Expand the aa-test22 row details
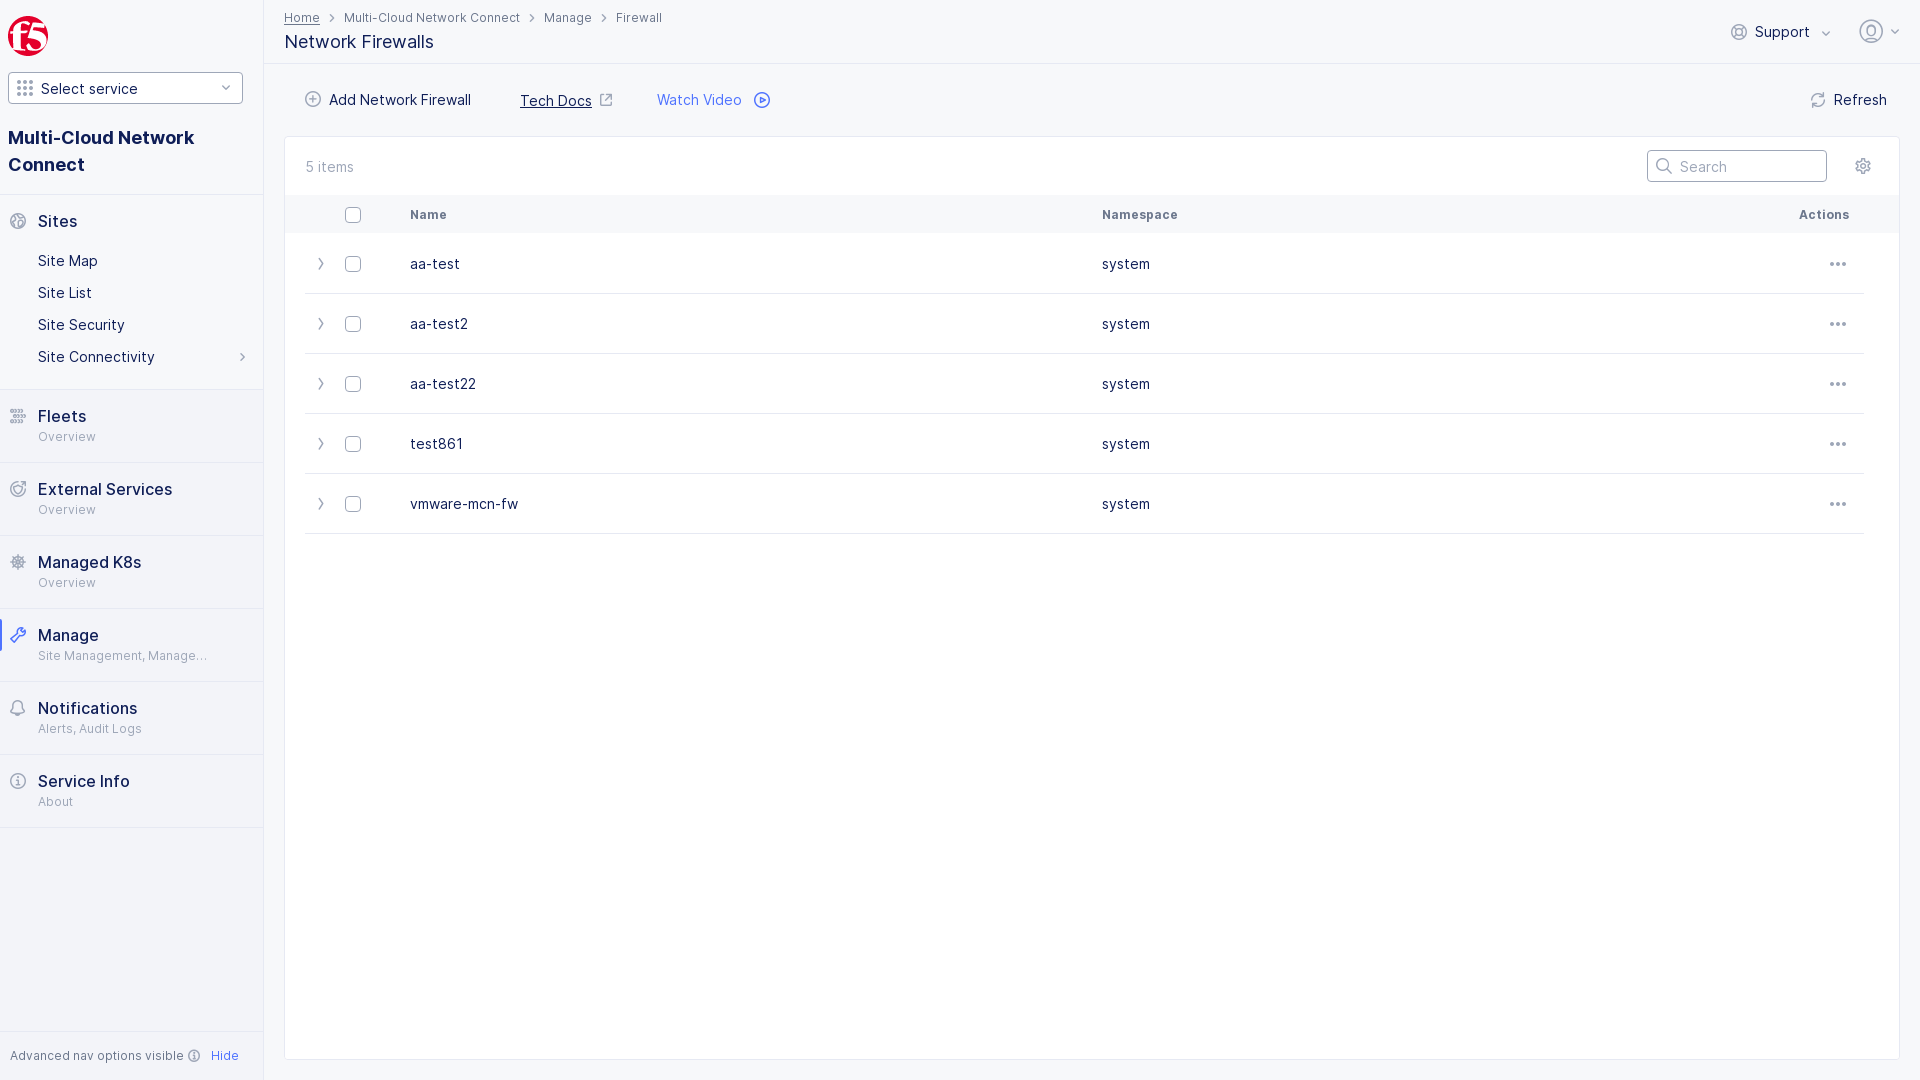The image size is (1920, 1080). [x=321, y=384]
